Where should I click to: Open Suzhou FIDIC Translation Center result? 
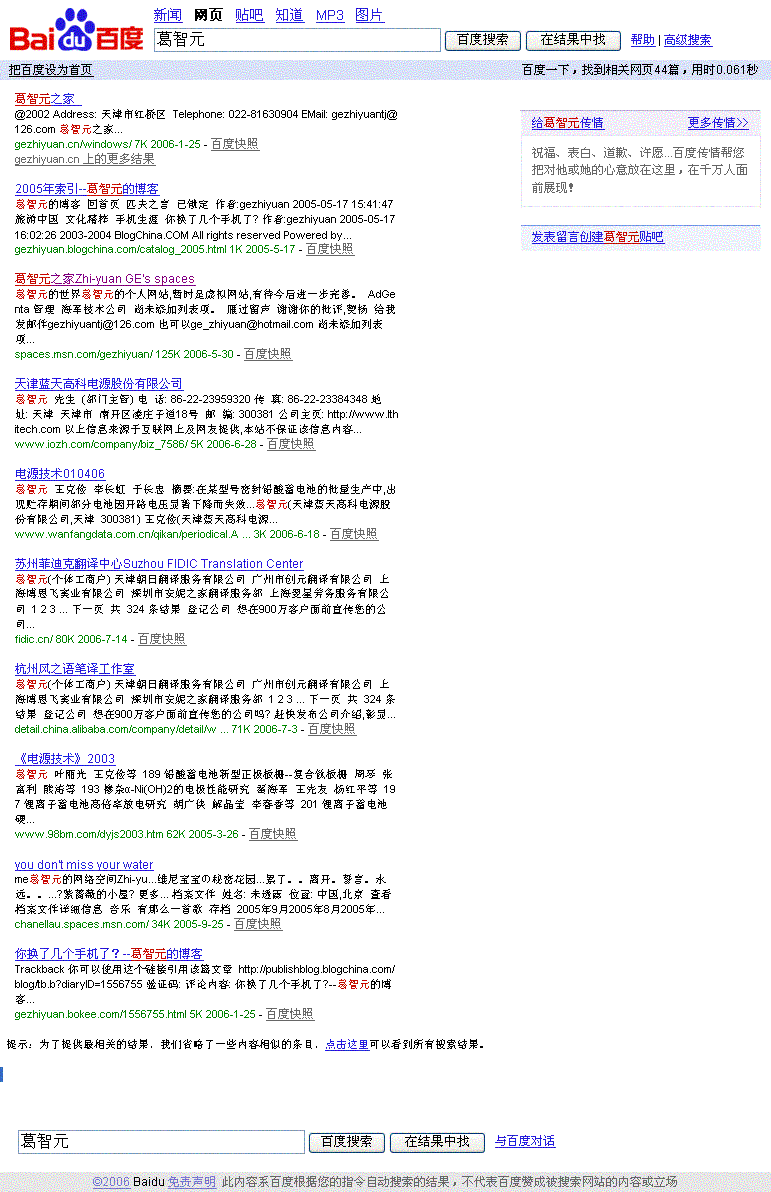pyautogui.click(x=159, y=564)
